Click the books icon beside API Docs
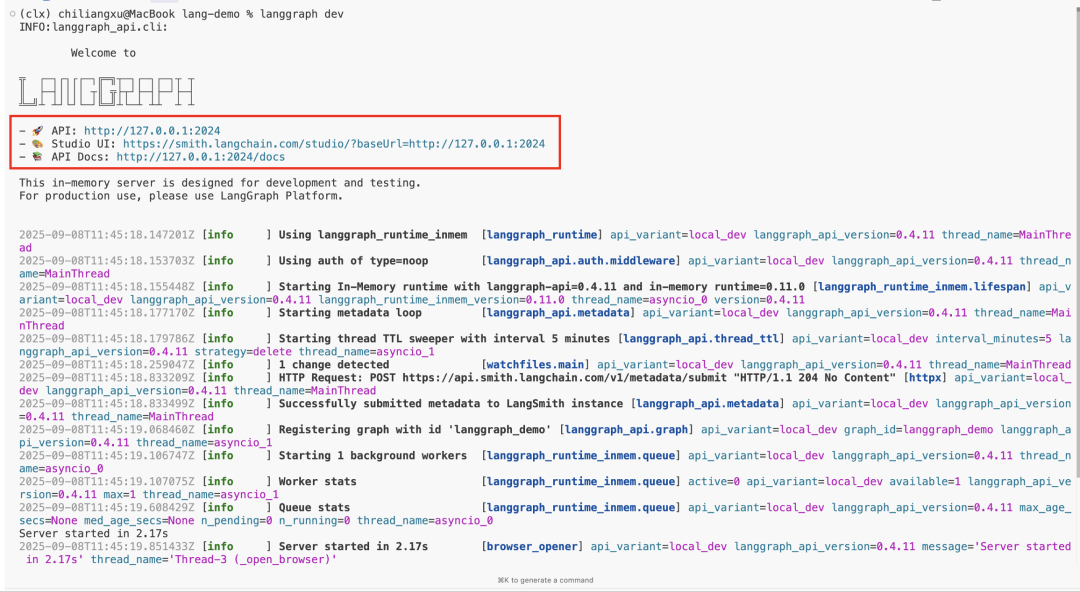 (35, 157)
